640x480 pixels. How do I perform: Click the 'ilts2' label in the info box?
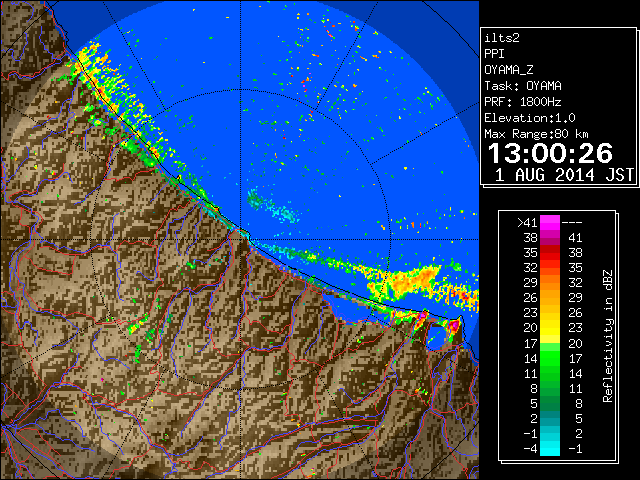502,38
